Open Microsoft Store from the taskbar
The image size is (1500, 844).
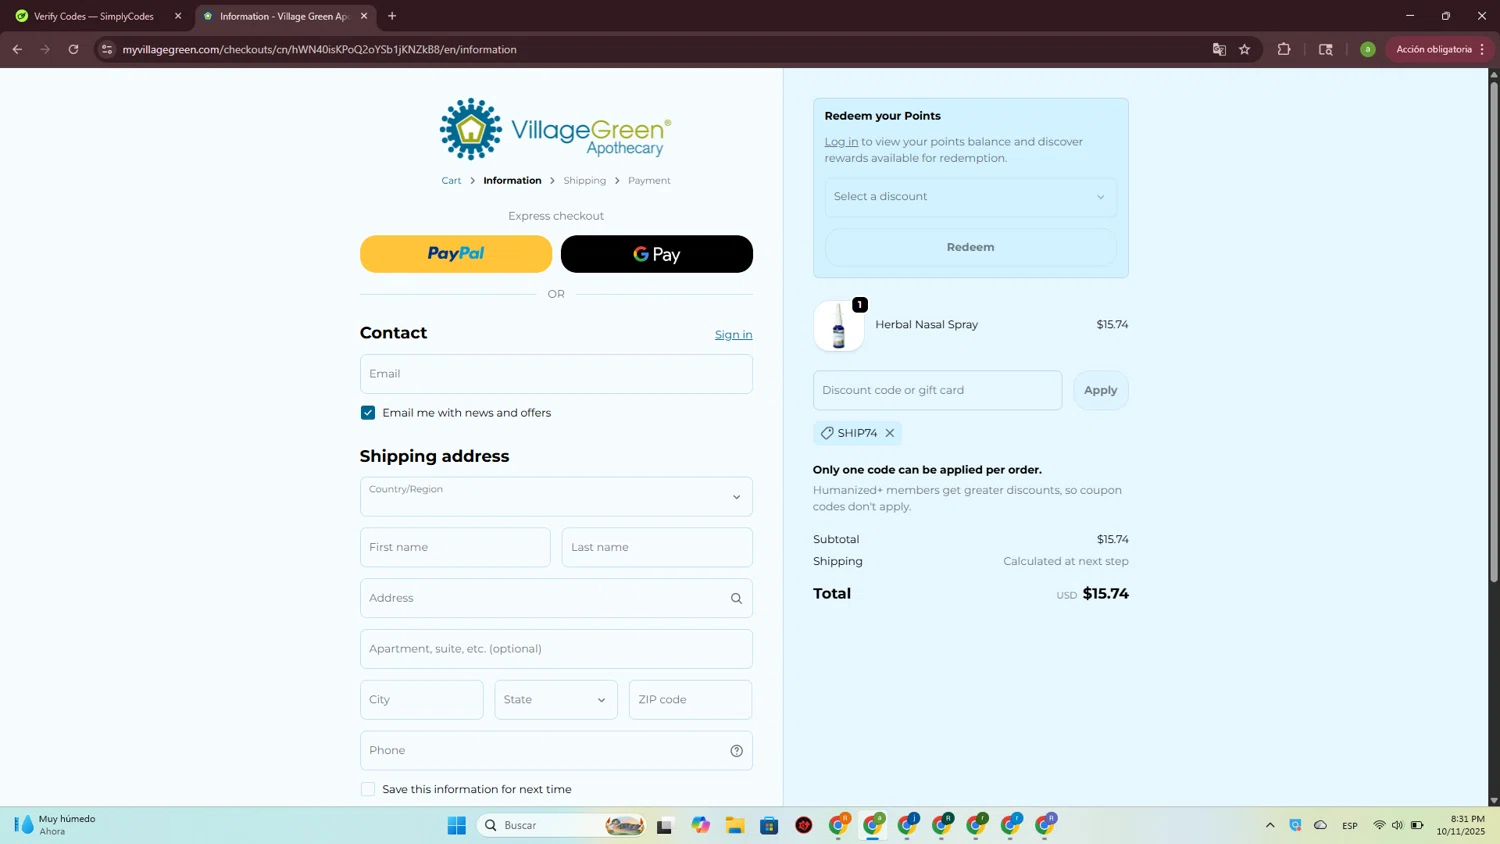pyautogui.click(x=769, y=825)
